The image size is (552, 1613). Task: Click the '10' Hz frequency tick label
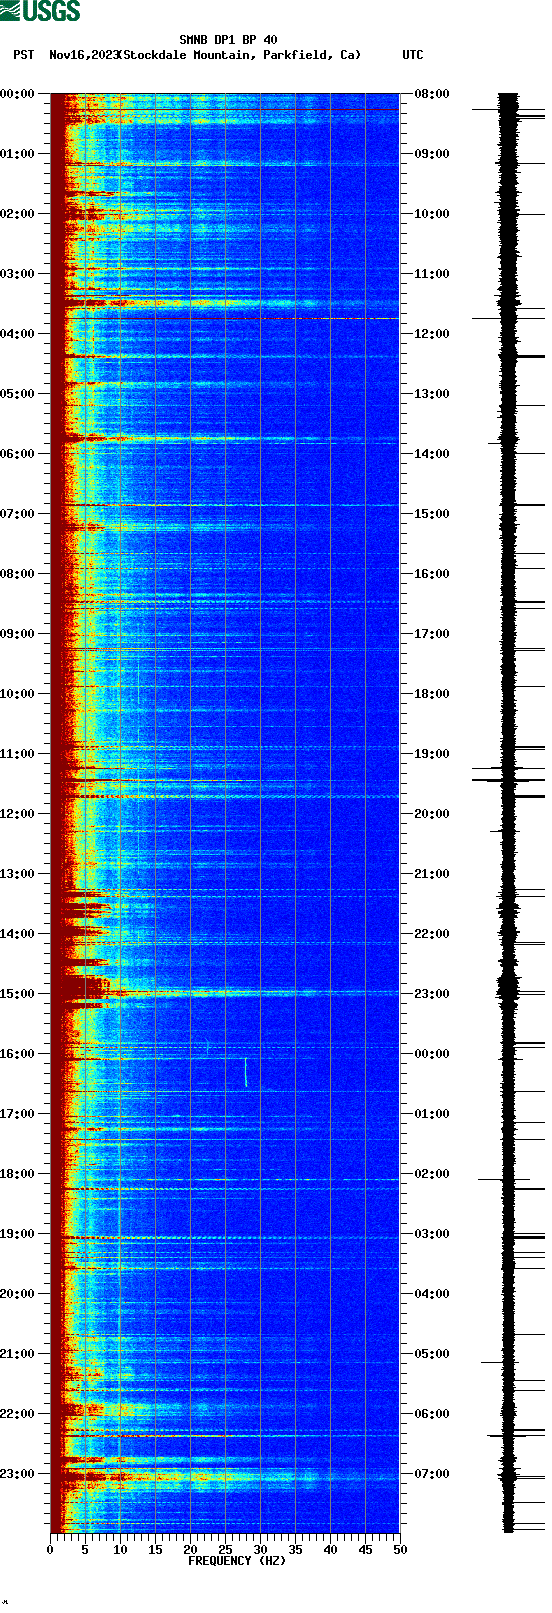(x=120, y=1550)
